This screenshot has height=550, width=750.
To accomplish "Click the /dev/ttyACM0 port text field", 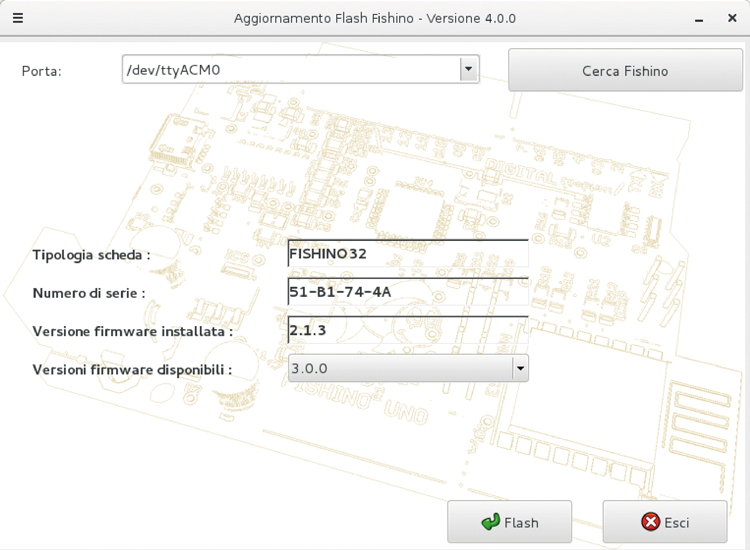I will (290, 69).
